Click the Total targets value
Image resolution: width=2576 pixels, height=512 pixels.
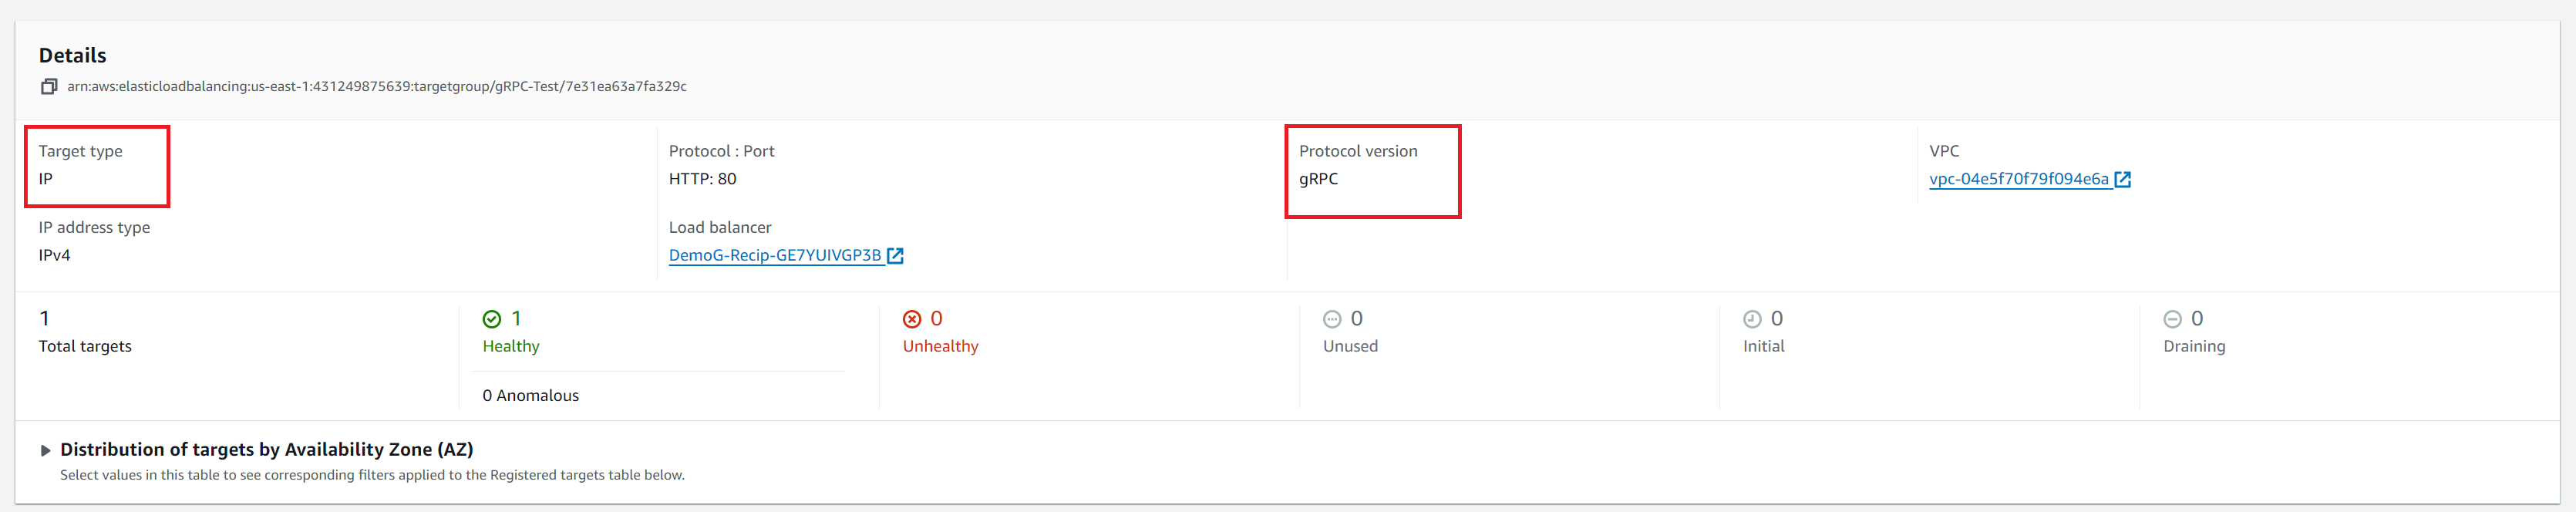(44, 318)
